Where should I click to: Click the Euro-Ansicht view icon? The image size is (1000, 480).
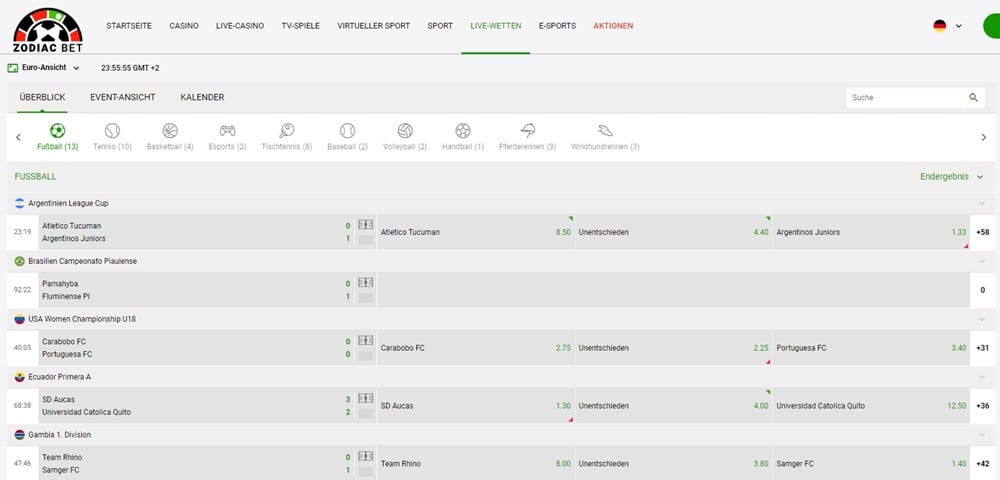point(13,68)
